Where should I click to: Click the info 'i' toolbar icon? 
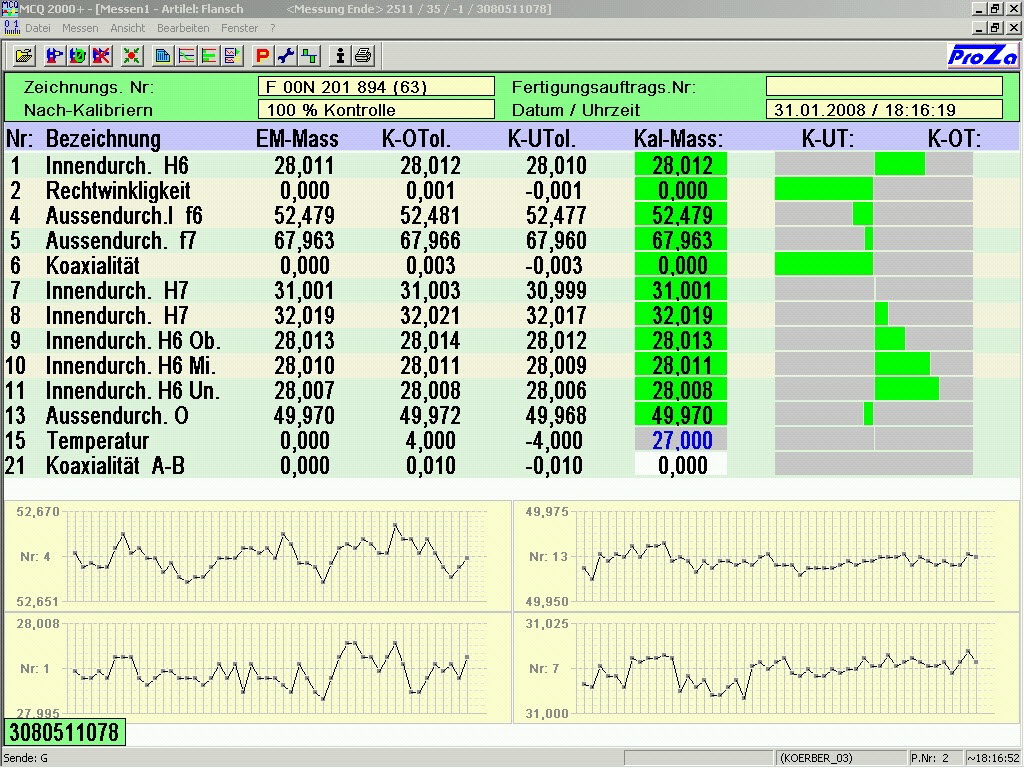tap(340, 55)
